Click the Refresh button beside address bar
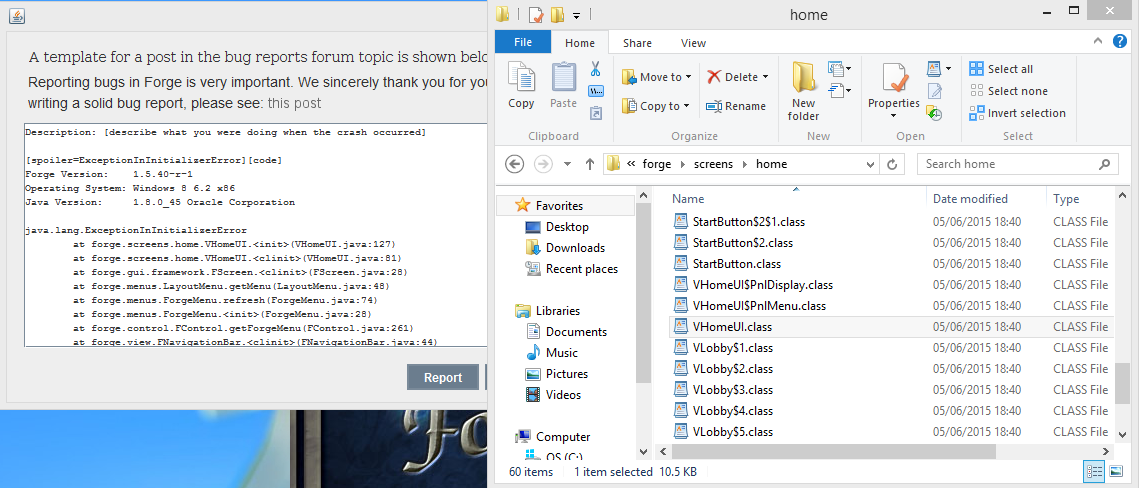Screen dimensions: 1139x488 [x=891, y=164]
